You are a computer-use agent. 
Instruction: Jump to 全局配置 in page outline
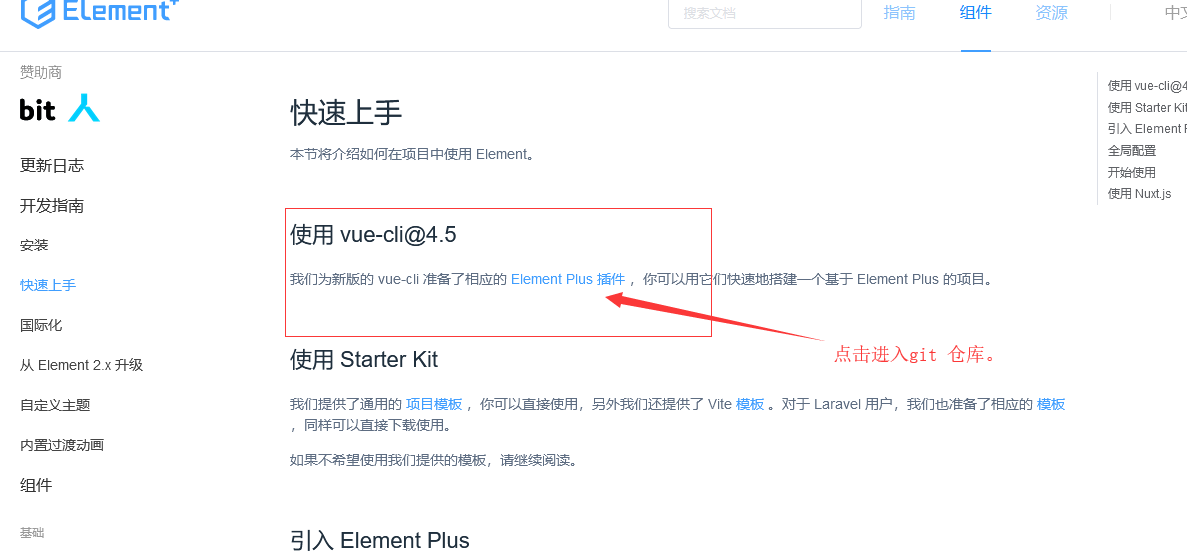[1132, 151]
